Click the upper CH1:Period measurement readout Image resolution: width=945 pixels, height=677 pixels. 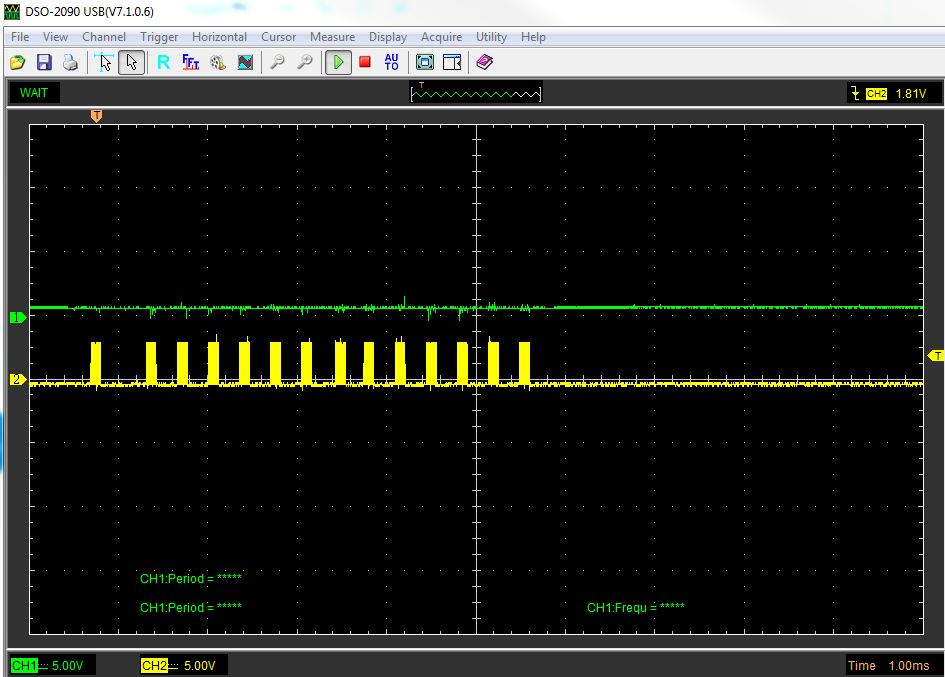190,579
